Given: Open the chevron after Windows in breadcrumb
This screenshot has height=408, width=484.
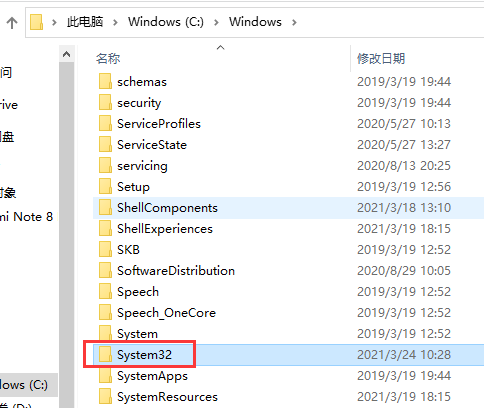Looking at the screenshot, I should coord(294,22).
